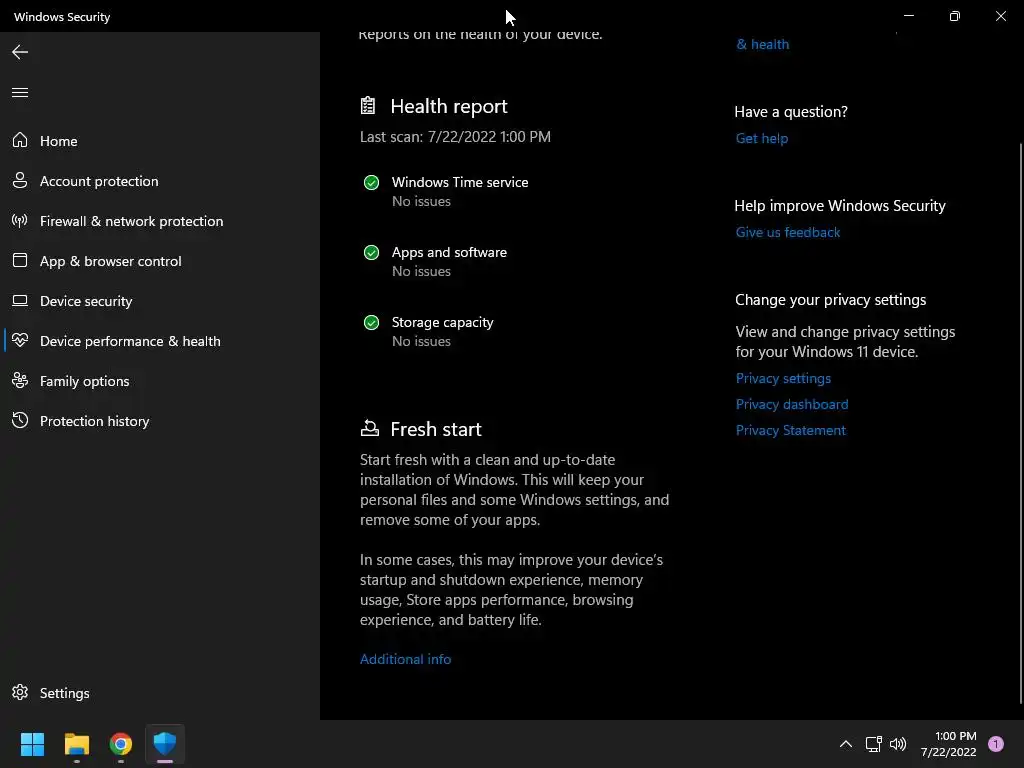Image resolution: width=1024 pixels, height=768 pixels.
Task: Click the App & browser control window icon
Action: click(20, 260)
